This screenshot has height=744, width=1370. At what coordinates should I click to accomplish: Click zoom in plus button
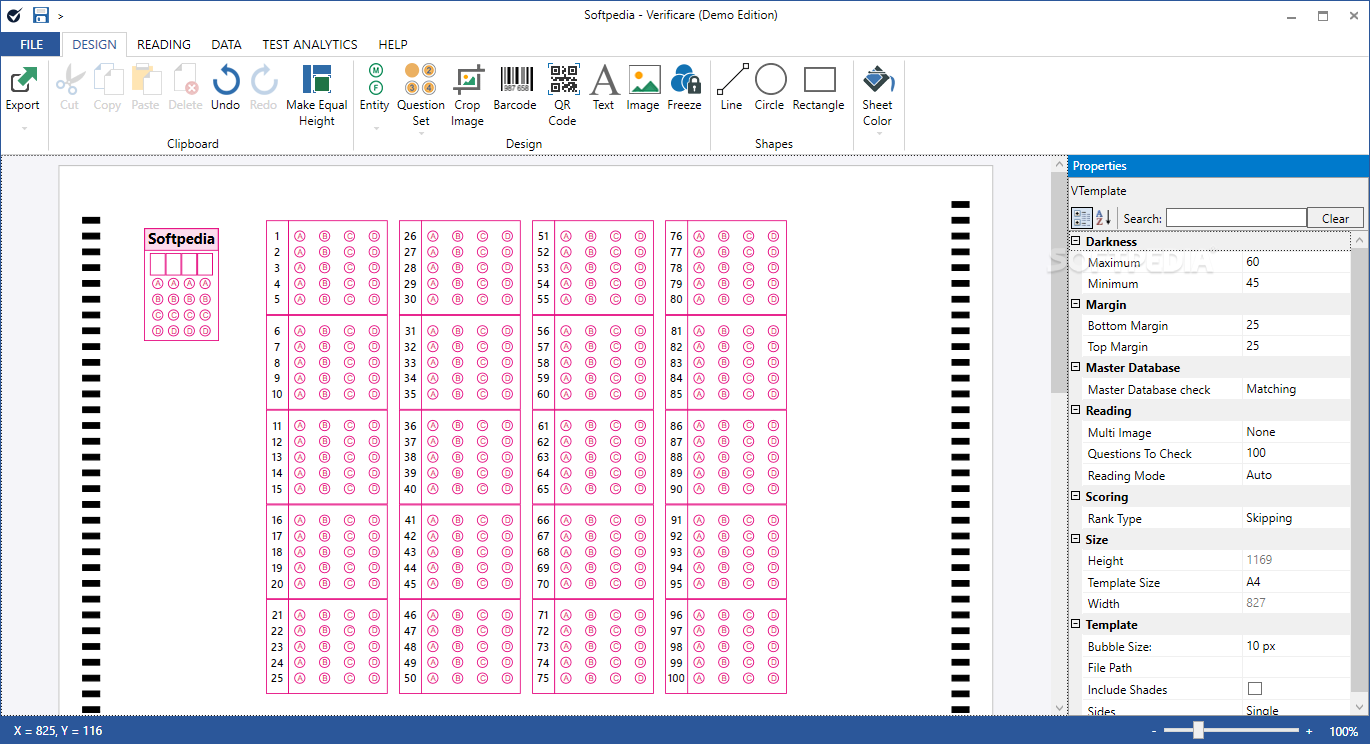click(x=1309, y=731)
